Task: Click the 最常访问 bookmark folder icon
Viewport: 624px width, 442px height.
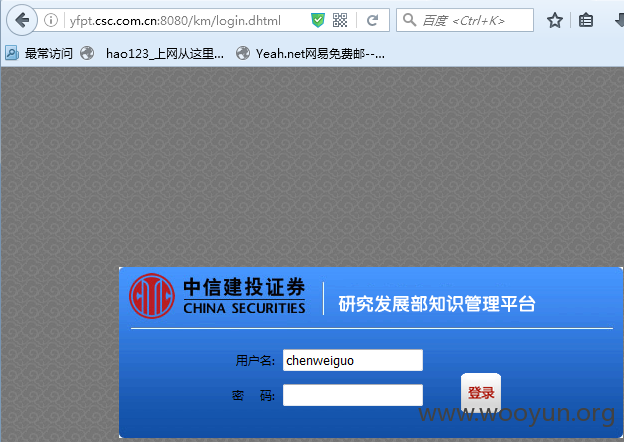Action: click(x=12, y=53)
